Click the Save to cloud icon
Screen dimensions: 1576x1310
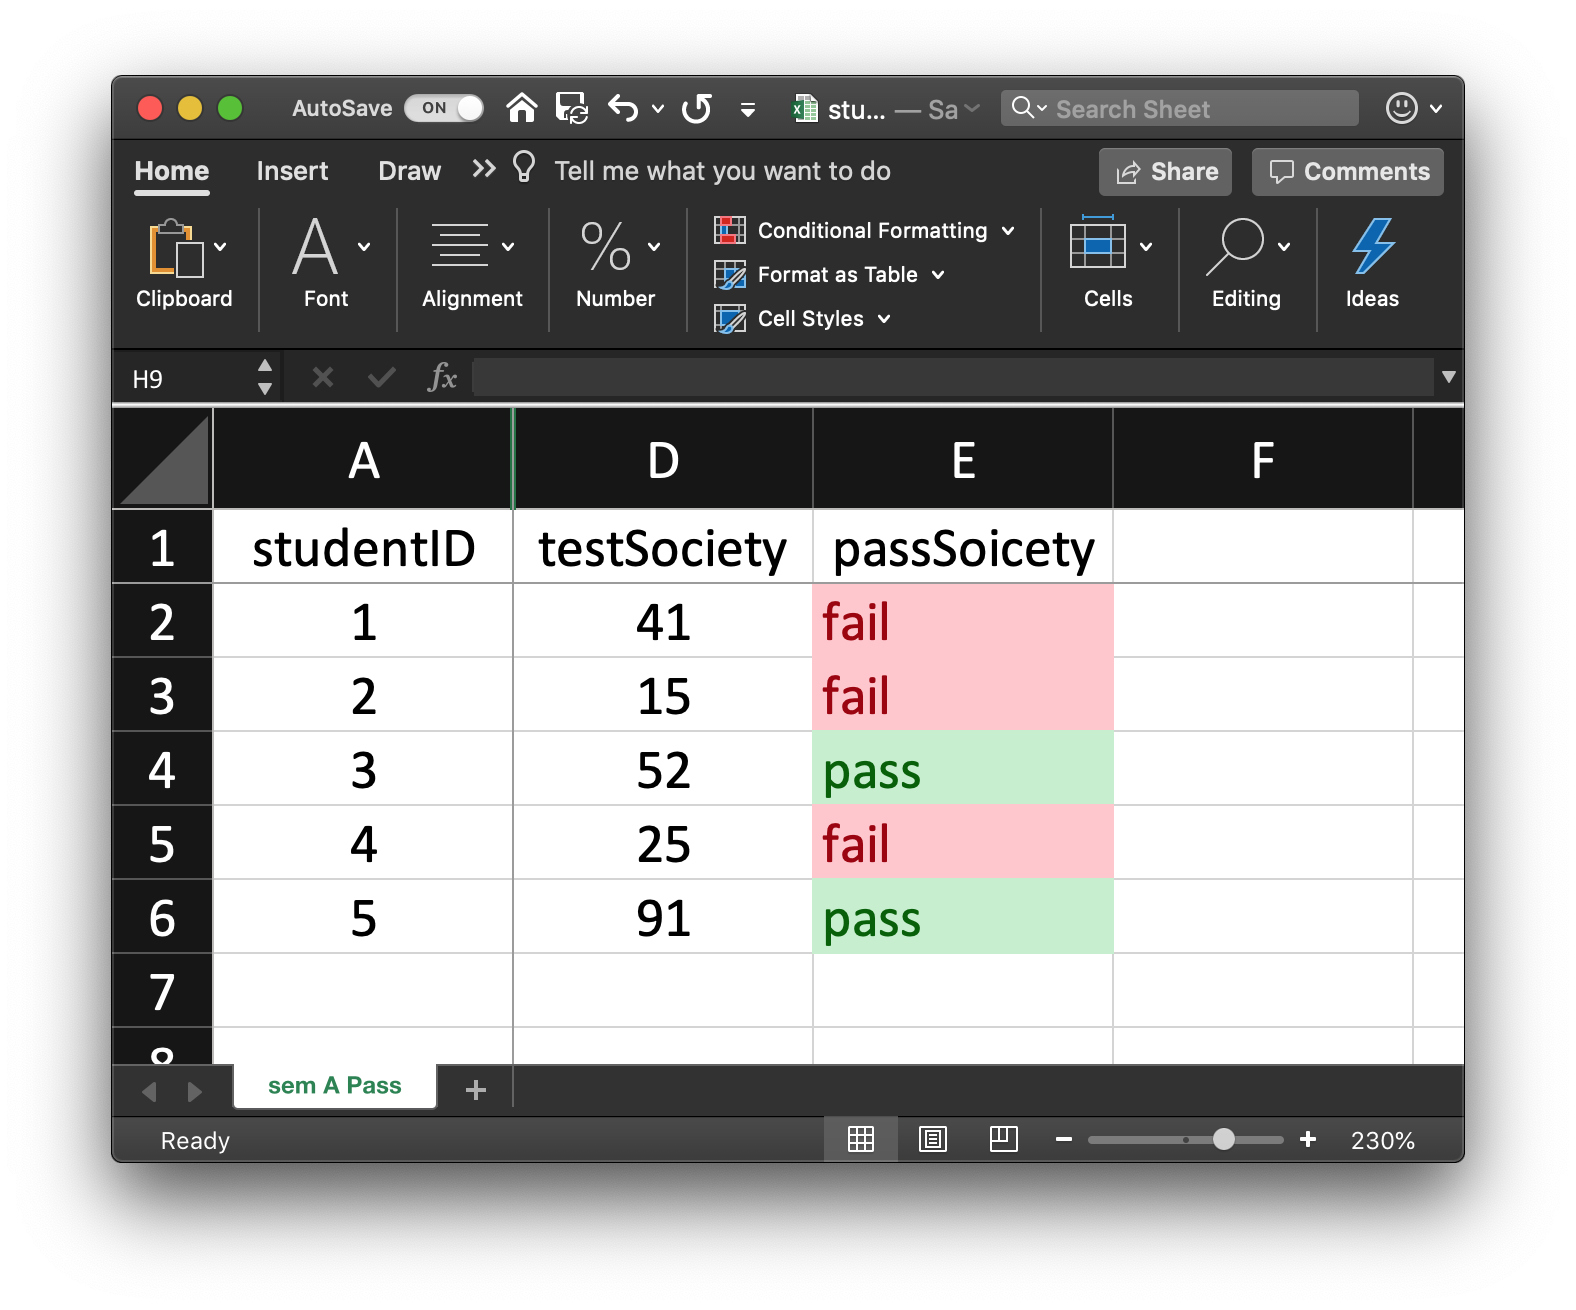[x=572, y=108]
